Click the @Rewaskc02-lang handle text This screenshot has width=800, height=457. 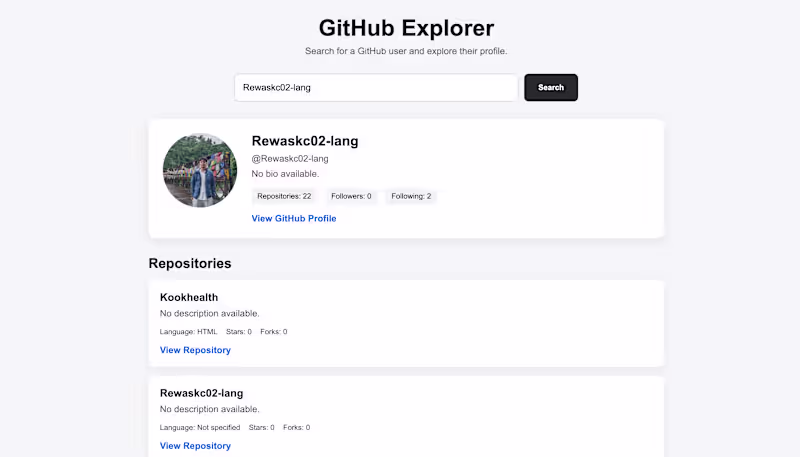pos(290,159)
